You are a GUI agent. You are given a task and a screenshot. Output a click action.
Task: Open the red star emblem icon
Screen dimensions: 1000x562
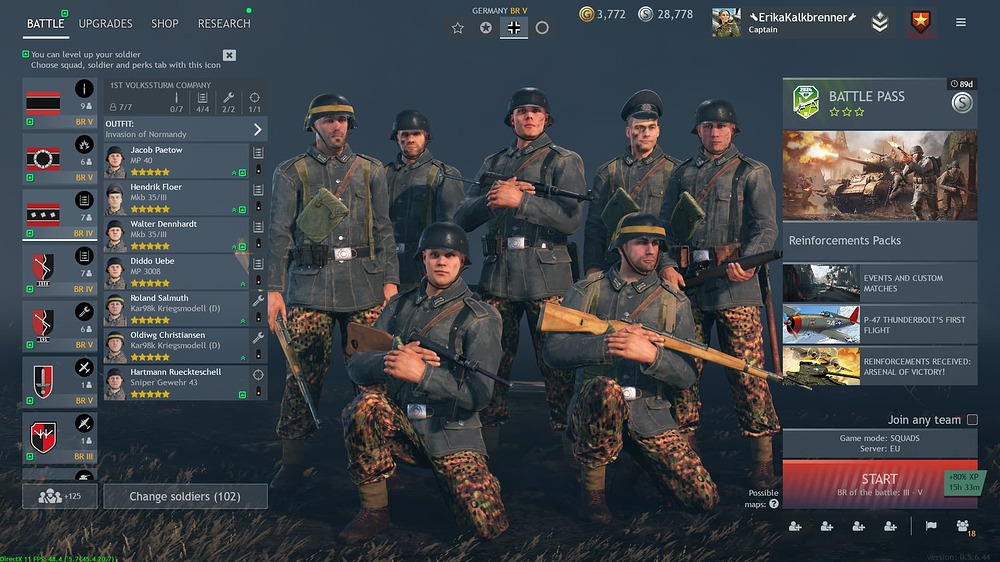(920, 22)
